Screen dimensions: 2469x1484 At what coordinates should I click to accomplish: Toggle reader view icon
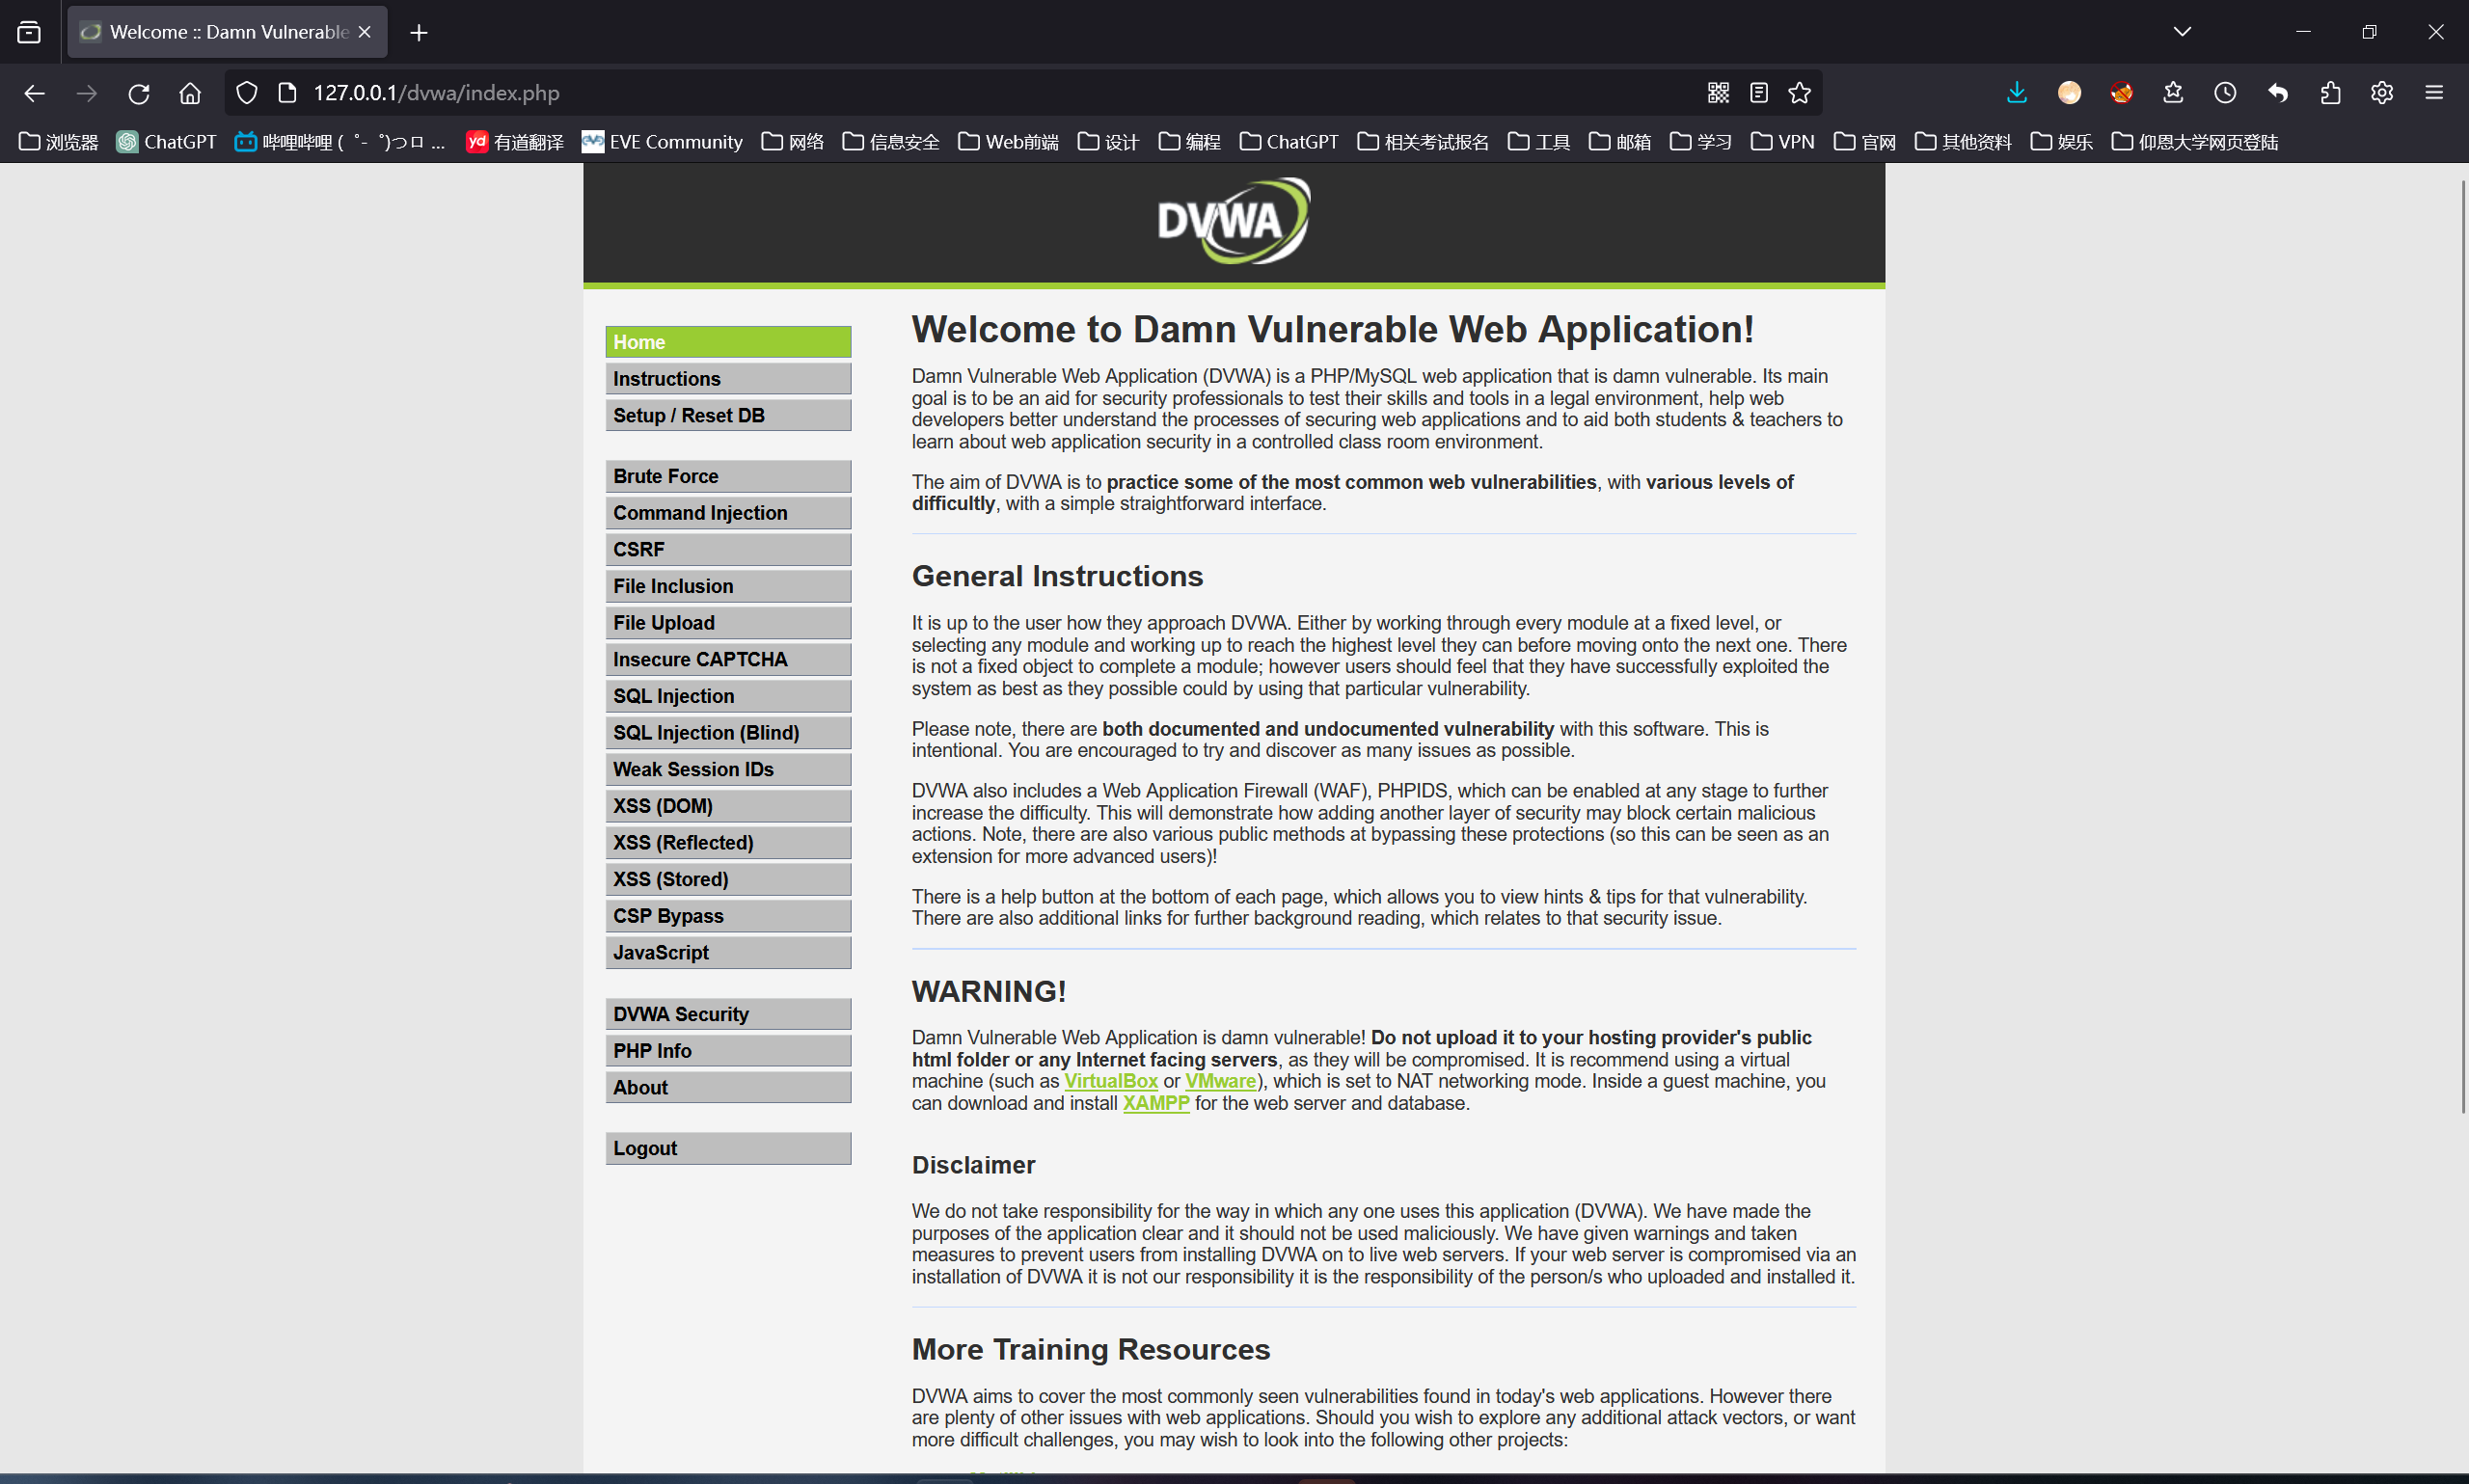1759,93
